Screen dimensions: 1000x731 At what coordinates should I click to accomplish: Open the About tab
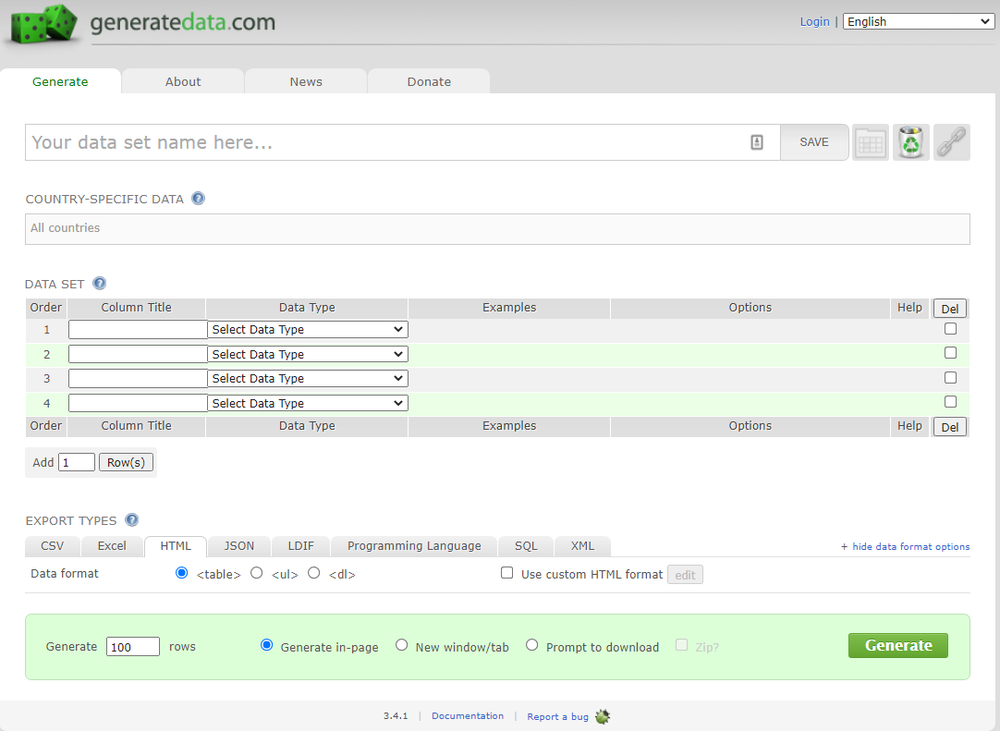183,81
